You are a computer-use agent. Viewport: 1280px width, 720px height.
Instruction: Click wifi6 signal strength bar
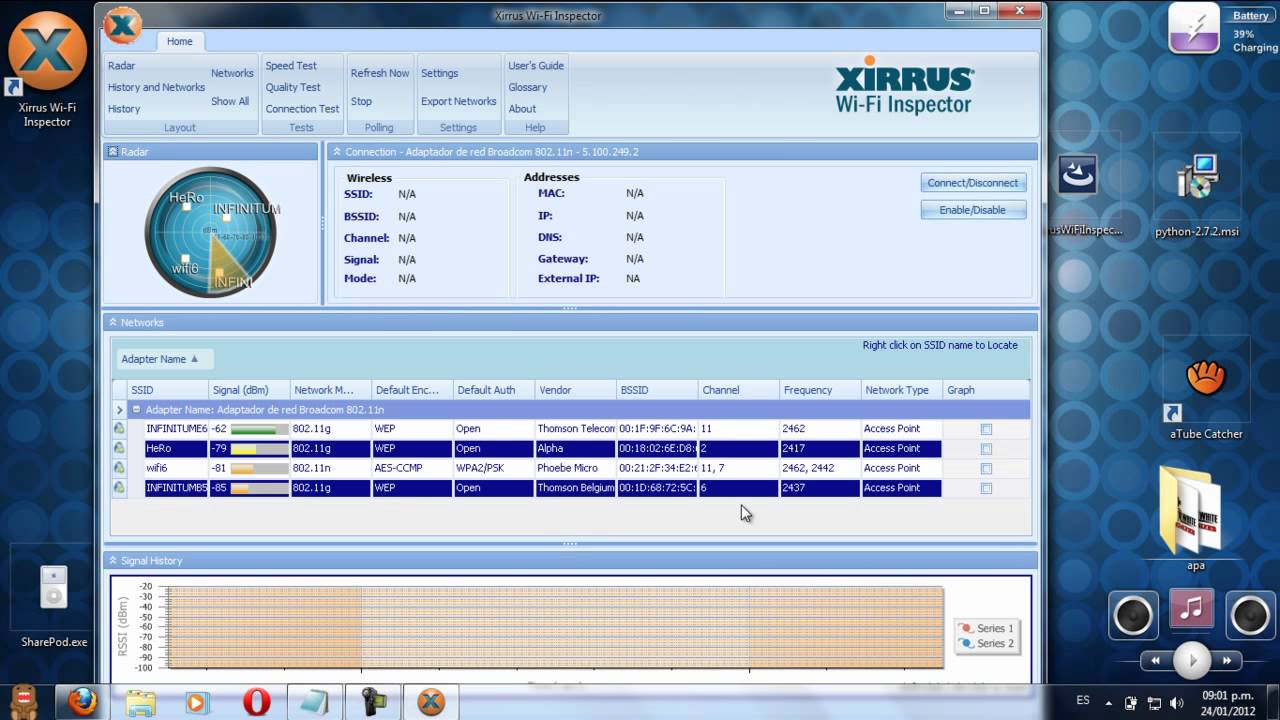[259, 468]
